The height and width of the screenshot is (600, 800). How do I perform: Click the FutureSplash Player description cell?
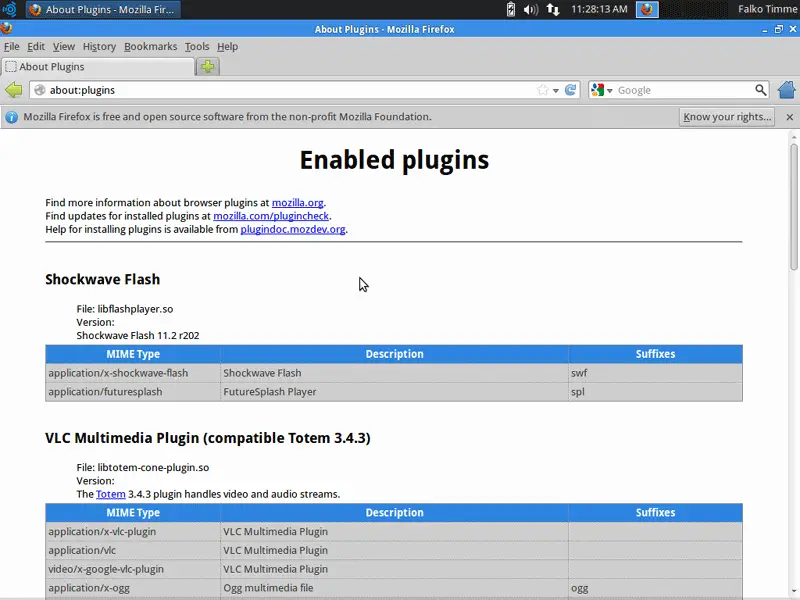394,392
